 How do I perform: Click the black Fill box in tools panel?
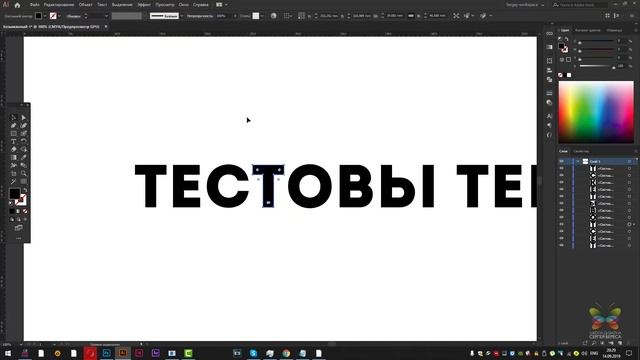coord(15,193)
